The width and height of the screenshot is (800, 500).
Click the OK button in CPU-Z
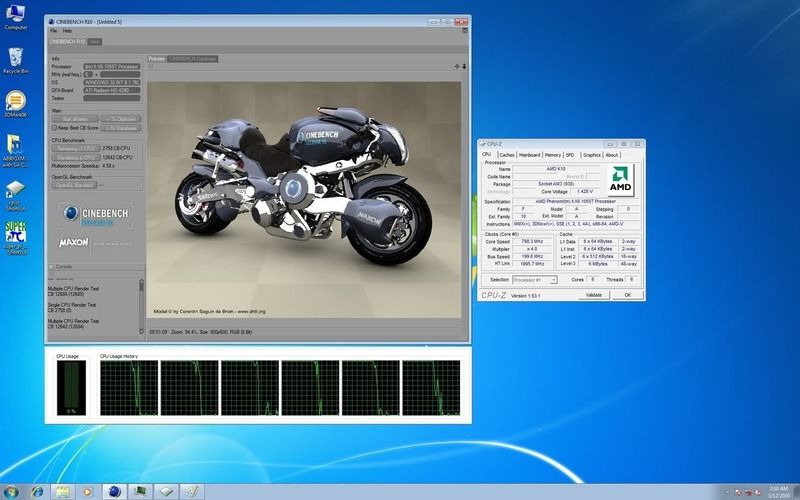click(x=628, y=295)
